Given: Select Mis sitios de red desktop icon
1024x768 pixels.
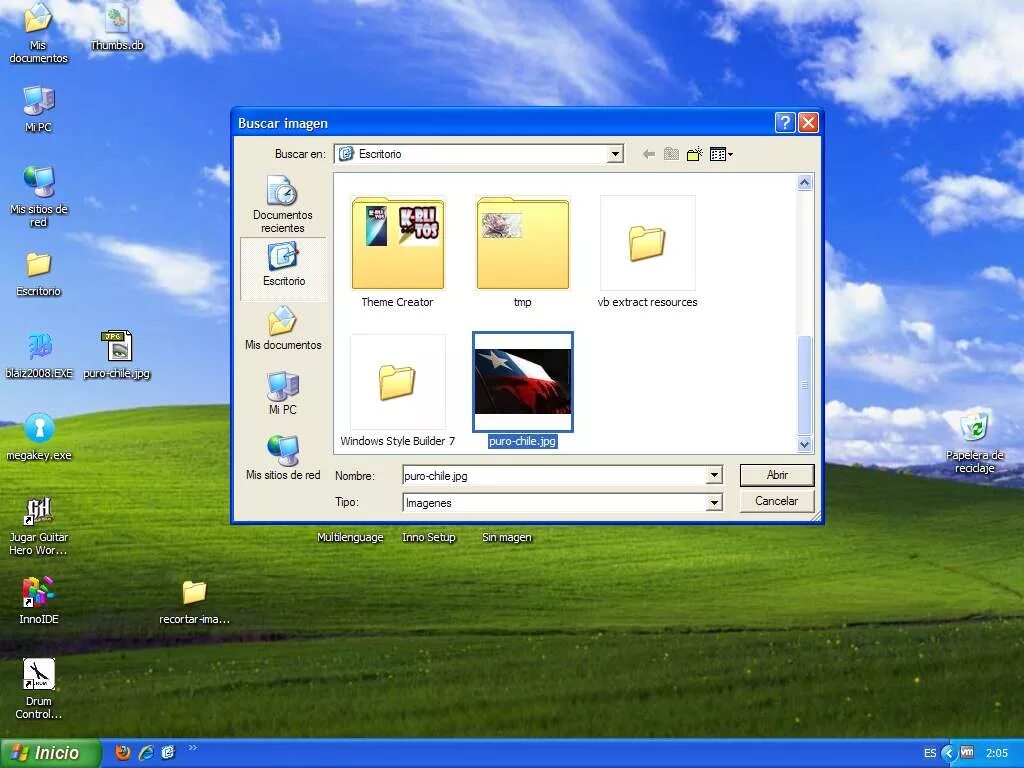Looking at the screenshot, I should tap(39, 197).
